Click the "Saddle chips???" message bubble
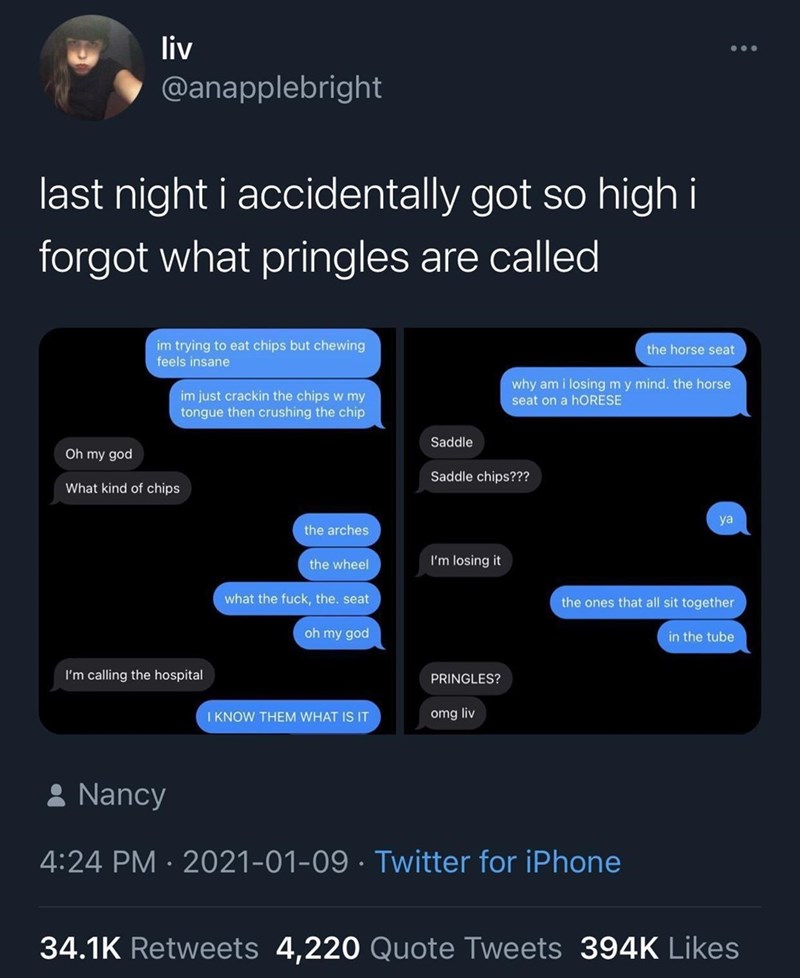The width and height of the screenshot is (800, 978). (x=480, y=477)
